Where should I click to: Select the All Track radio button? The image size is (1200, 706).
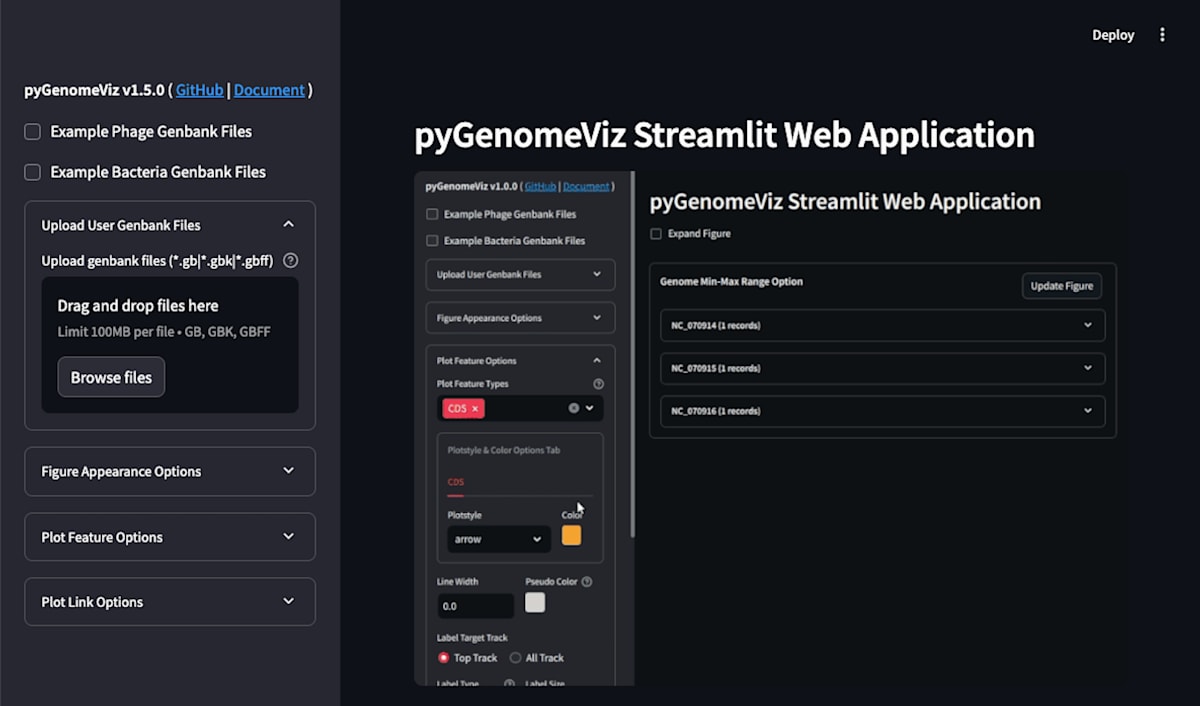[515, 658]
